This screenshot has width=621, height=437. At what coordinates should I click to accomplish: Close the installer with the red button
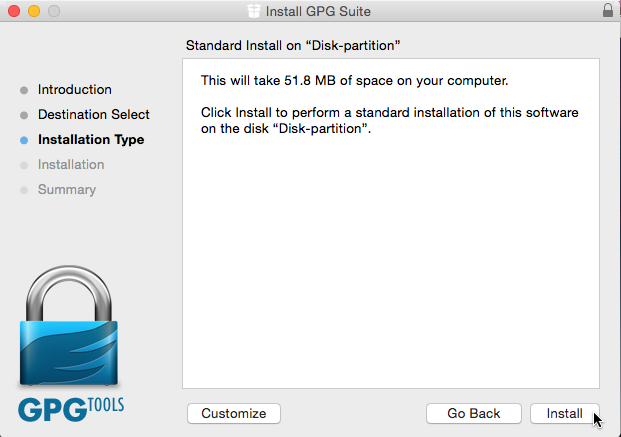point(14,11)
